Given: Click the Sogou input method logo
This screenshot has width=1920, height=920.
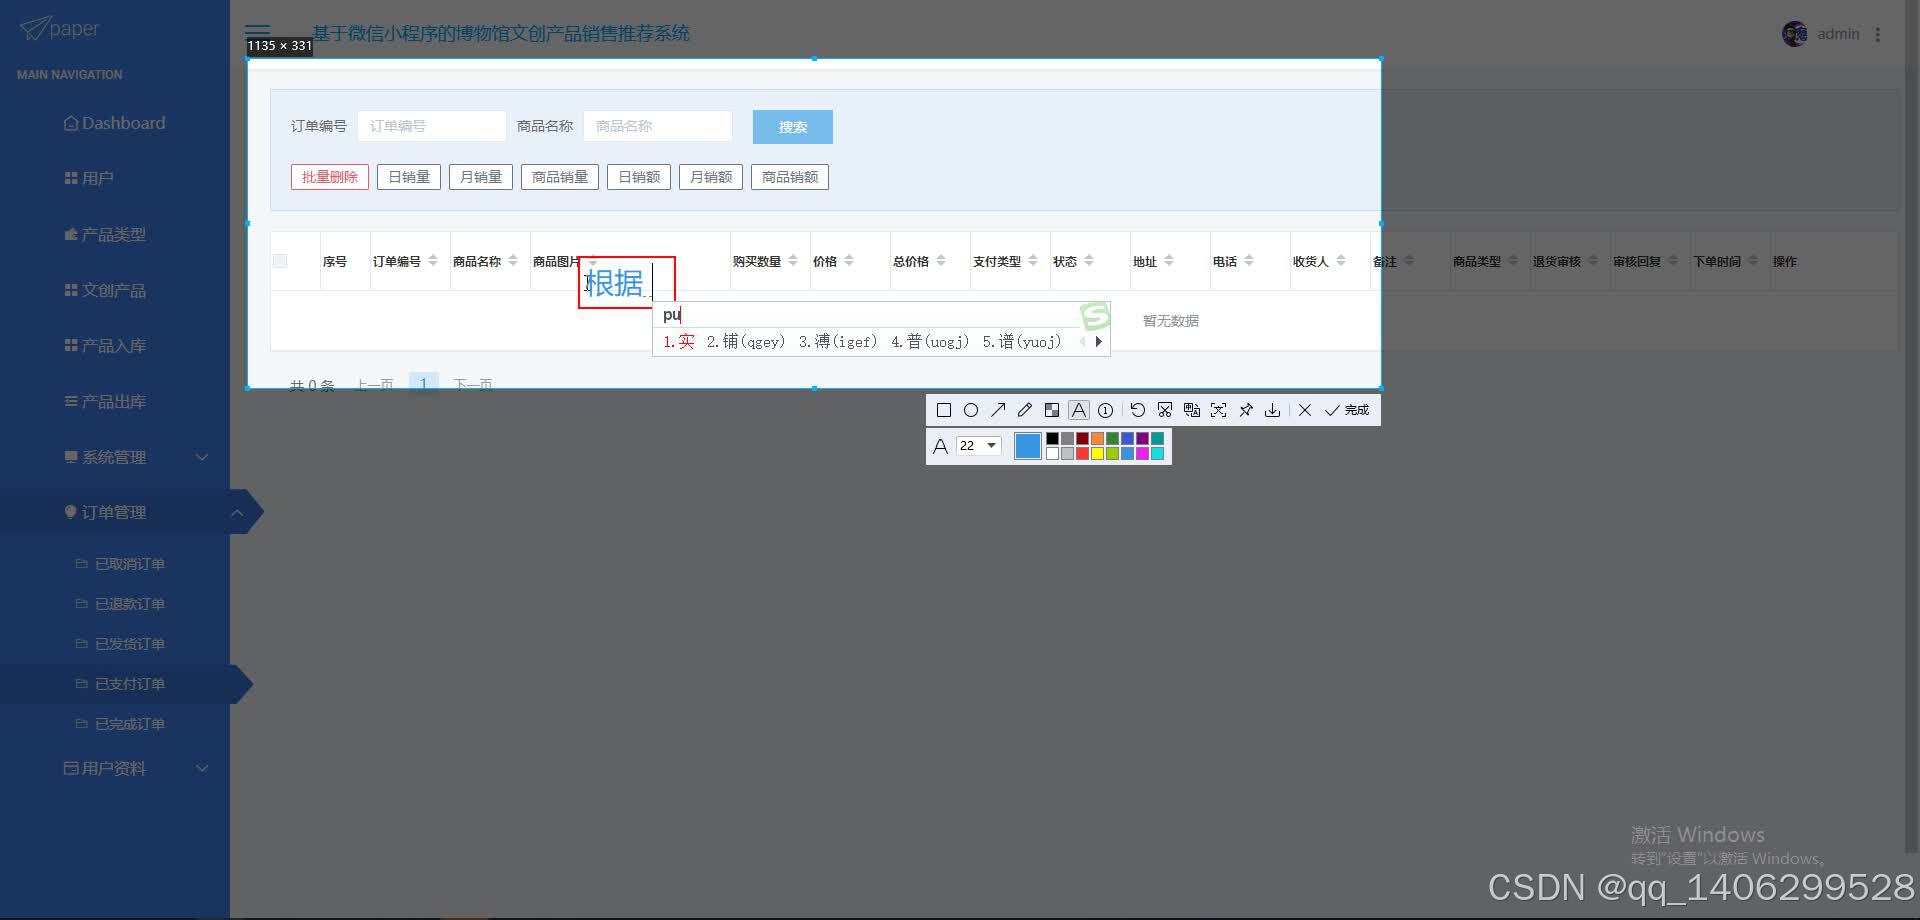Looking at the screenshot, I should [1095, 316].
